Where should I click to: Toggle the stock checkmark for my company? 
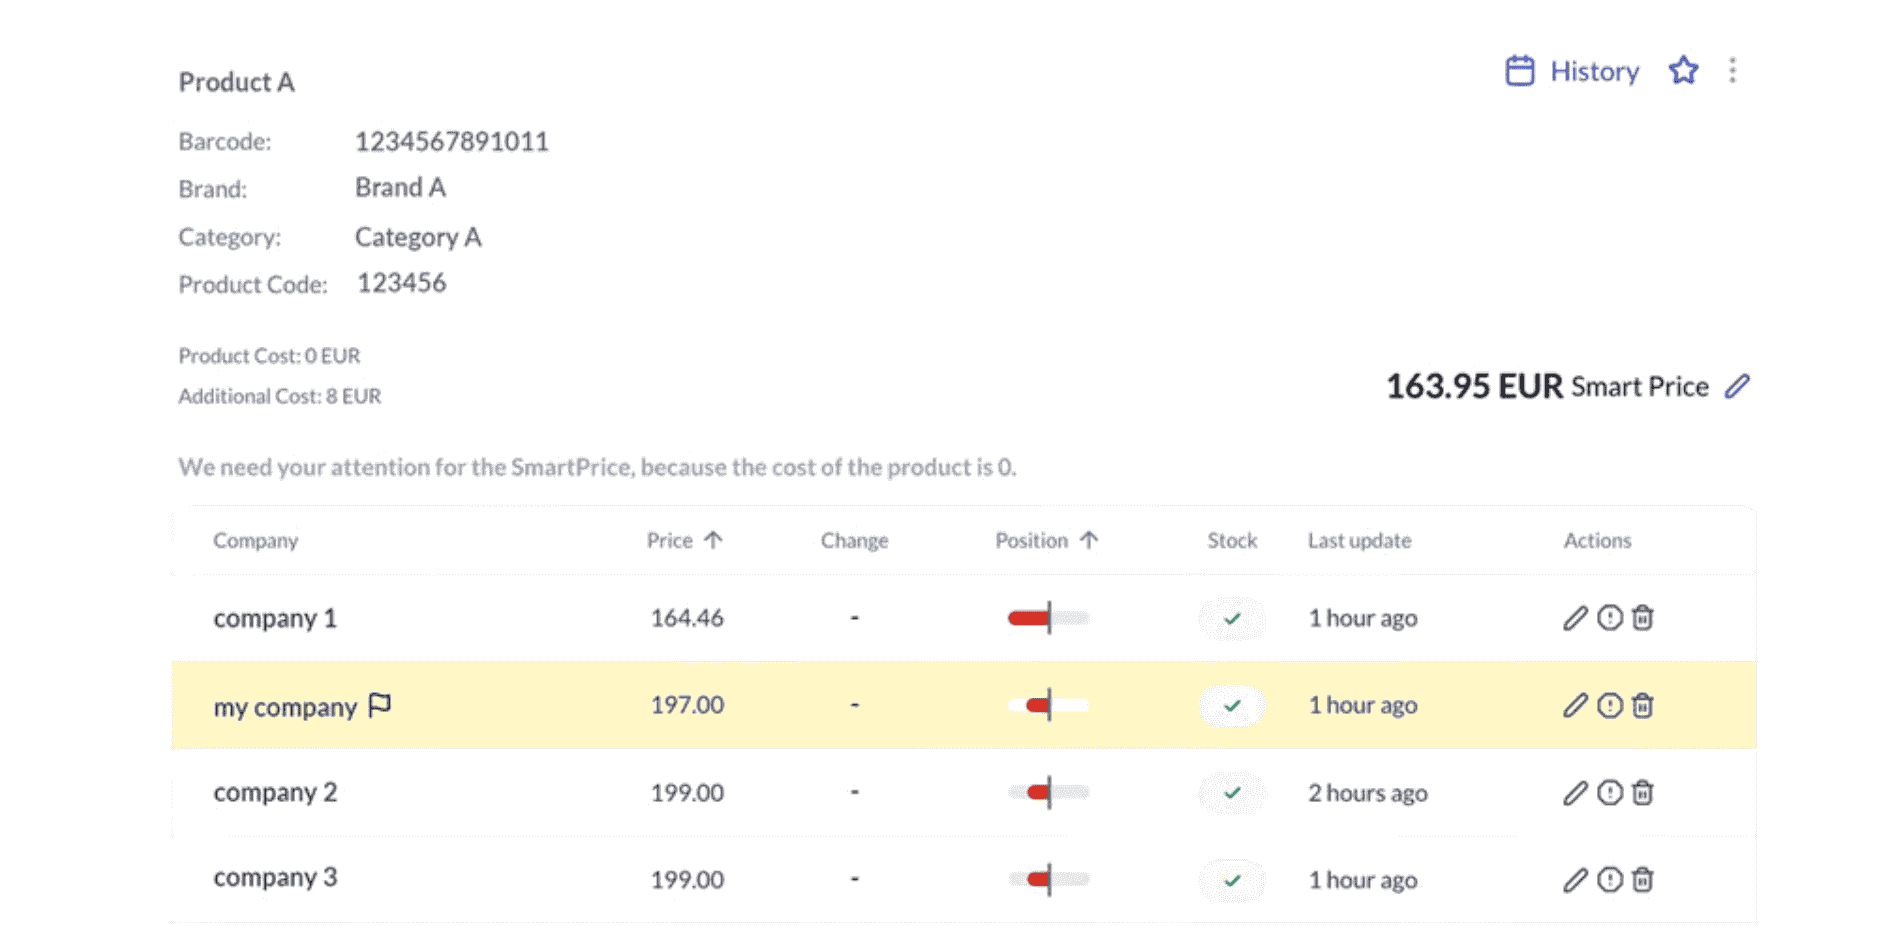pos(1231,705)
